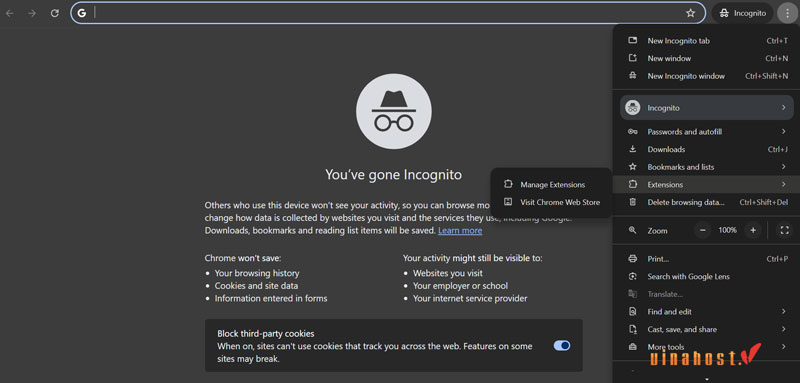Click the back navigation arrow
The height and width of the screenshot is (383, 800).
(x=9, y=13)
